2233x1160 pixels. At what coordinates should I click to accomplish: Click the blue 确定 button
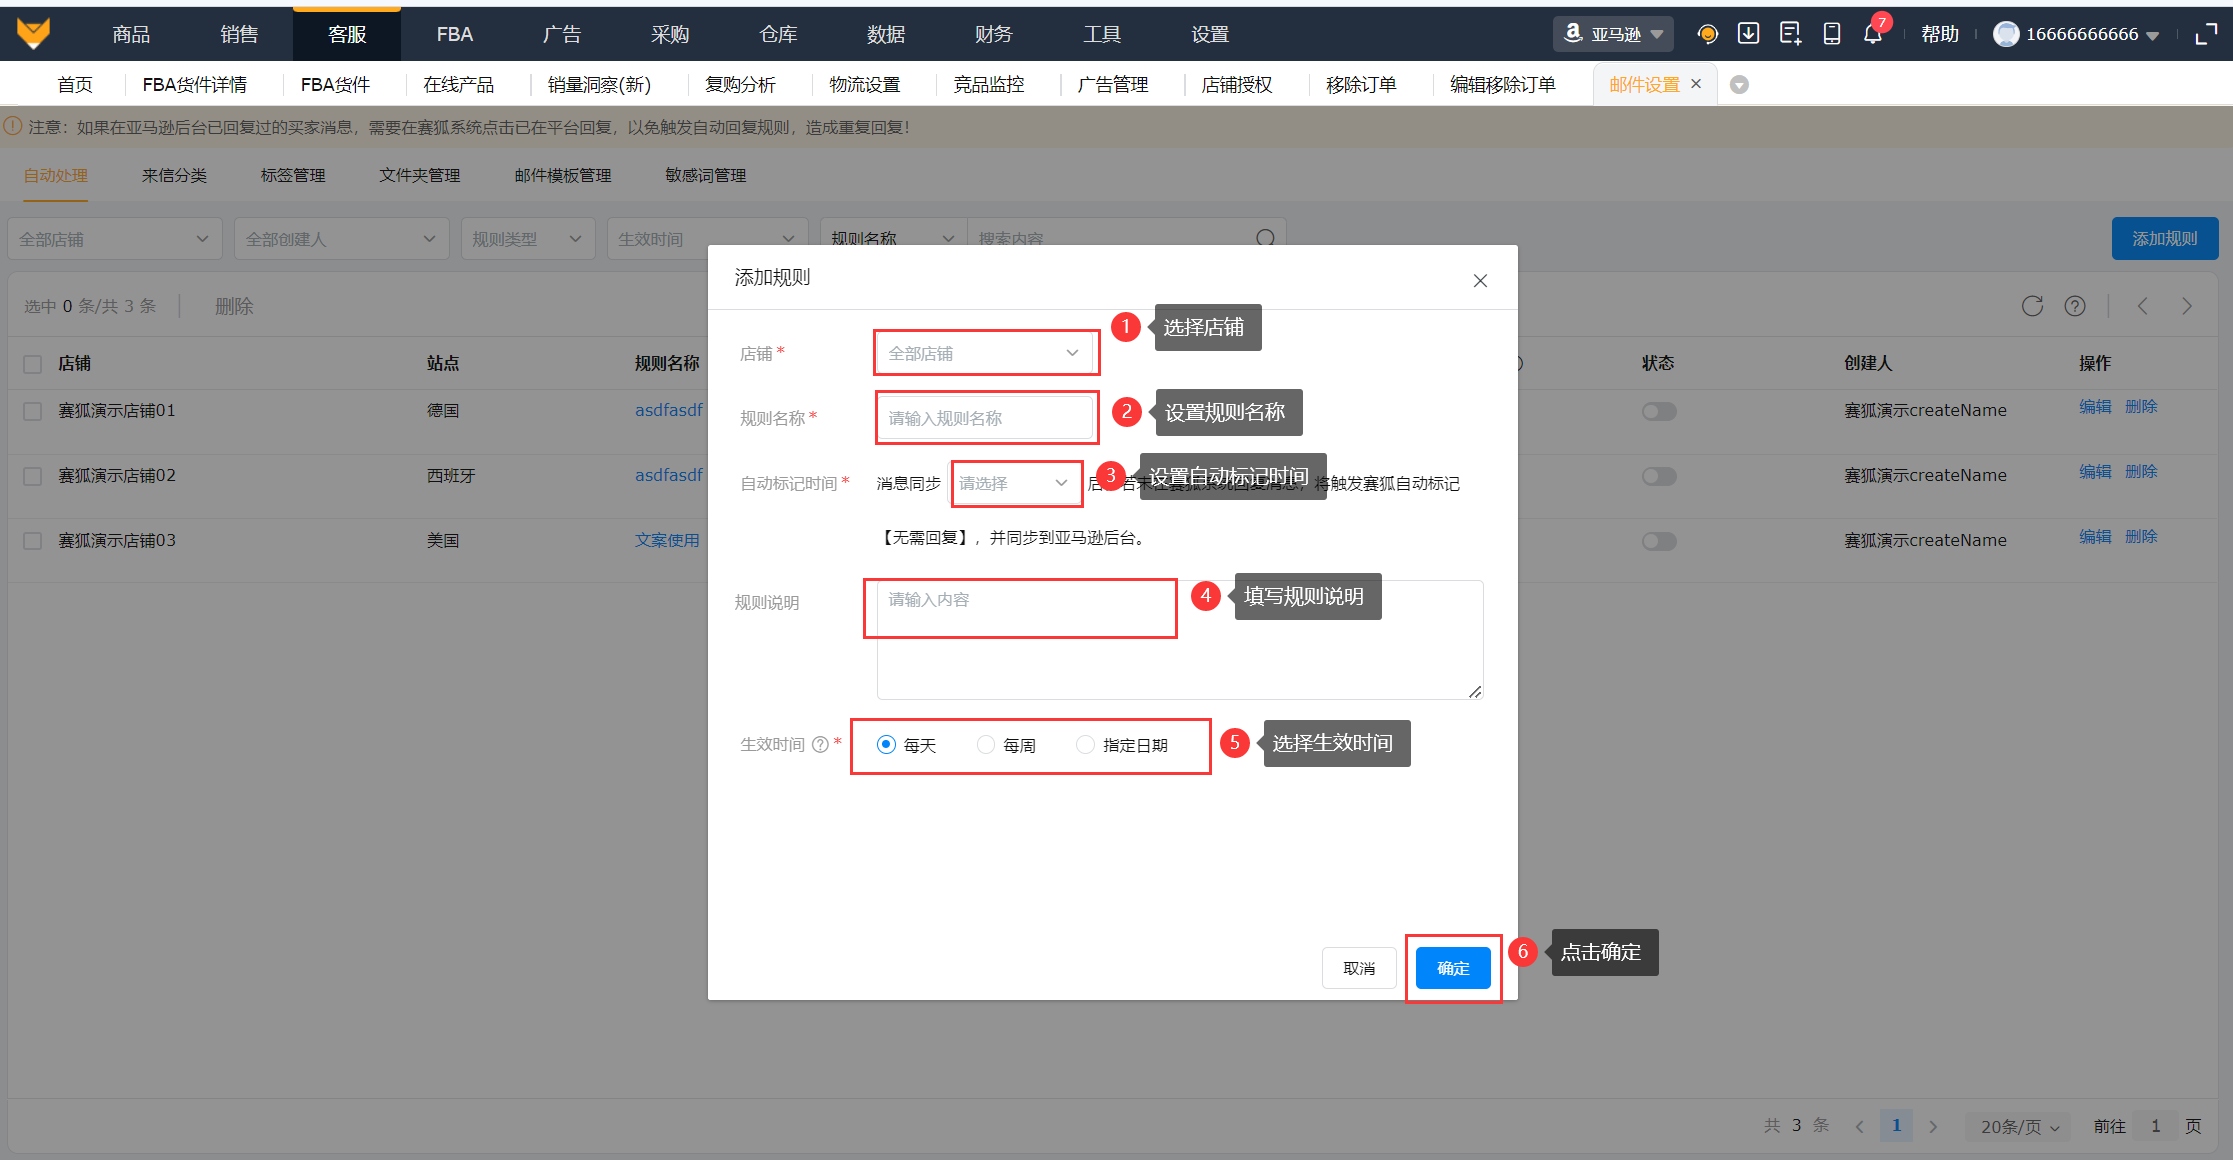1453,968
